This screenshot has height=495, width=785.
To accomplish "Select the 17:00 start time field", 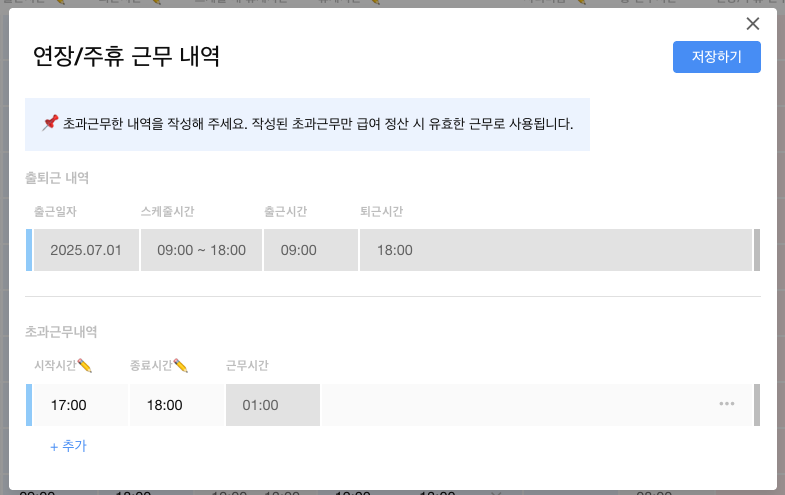I will point(80,405).
